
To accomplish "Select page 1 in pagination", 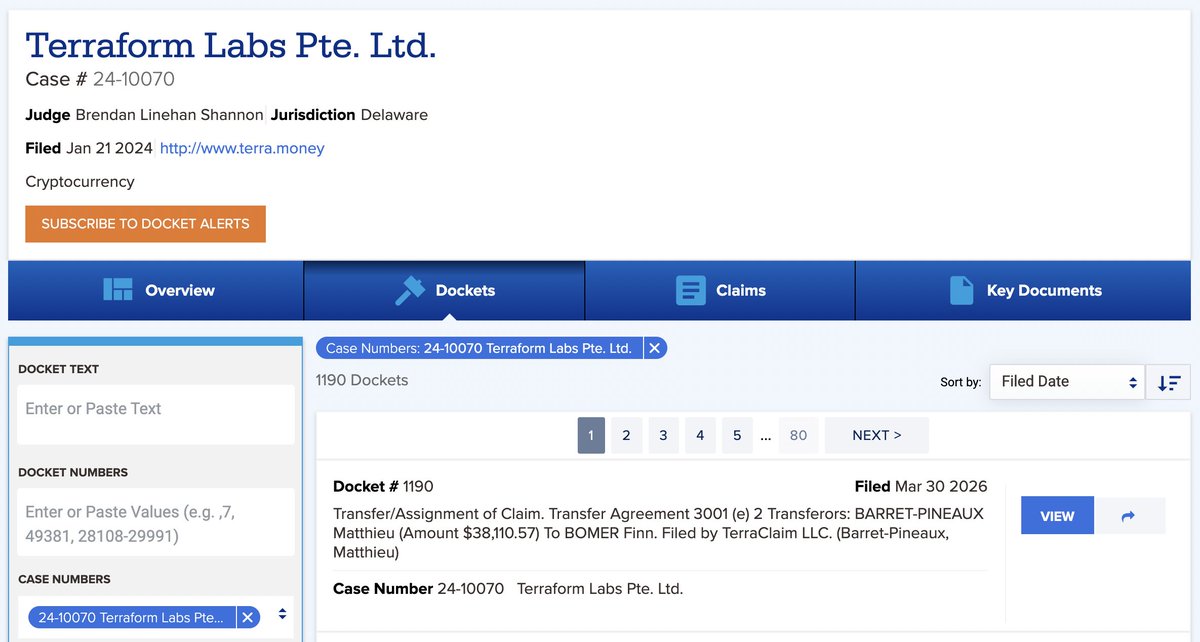I will pos(591,435).
